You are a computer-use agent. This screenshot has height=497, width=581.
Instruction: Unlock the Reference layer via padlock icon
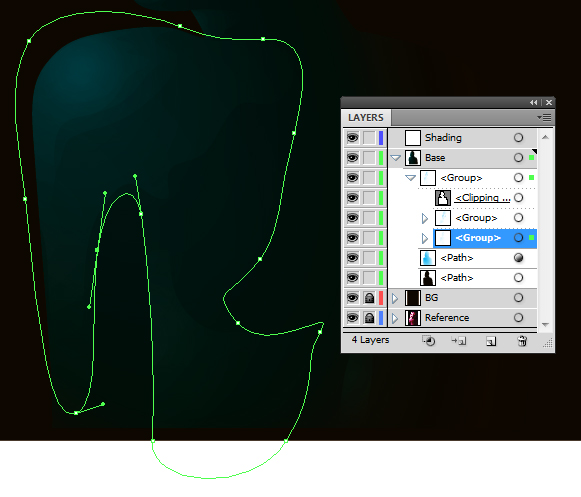point(369,318)
